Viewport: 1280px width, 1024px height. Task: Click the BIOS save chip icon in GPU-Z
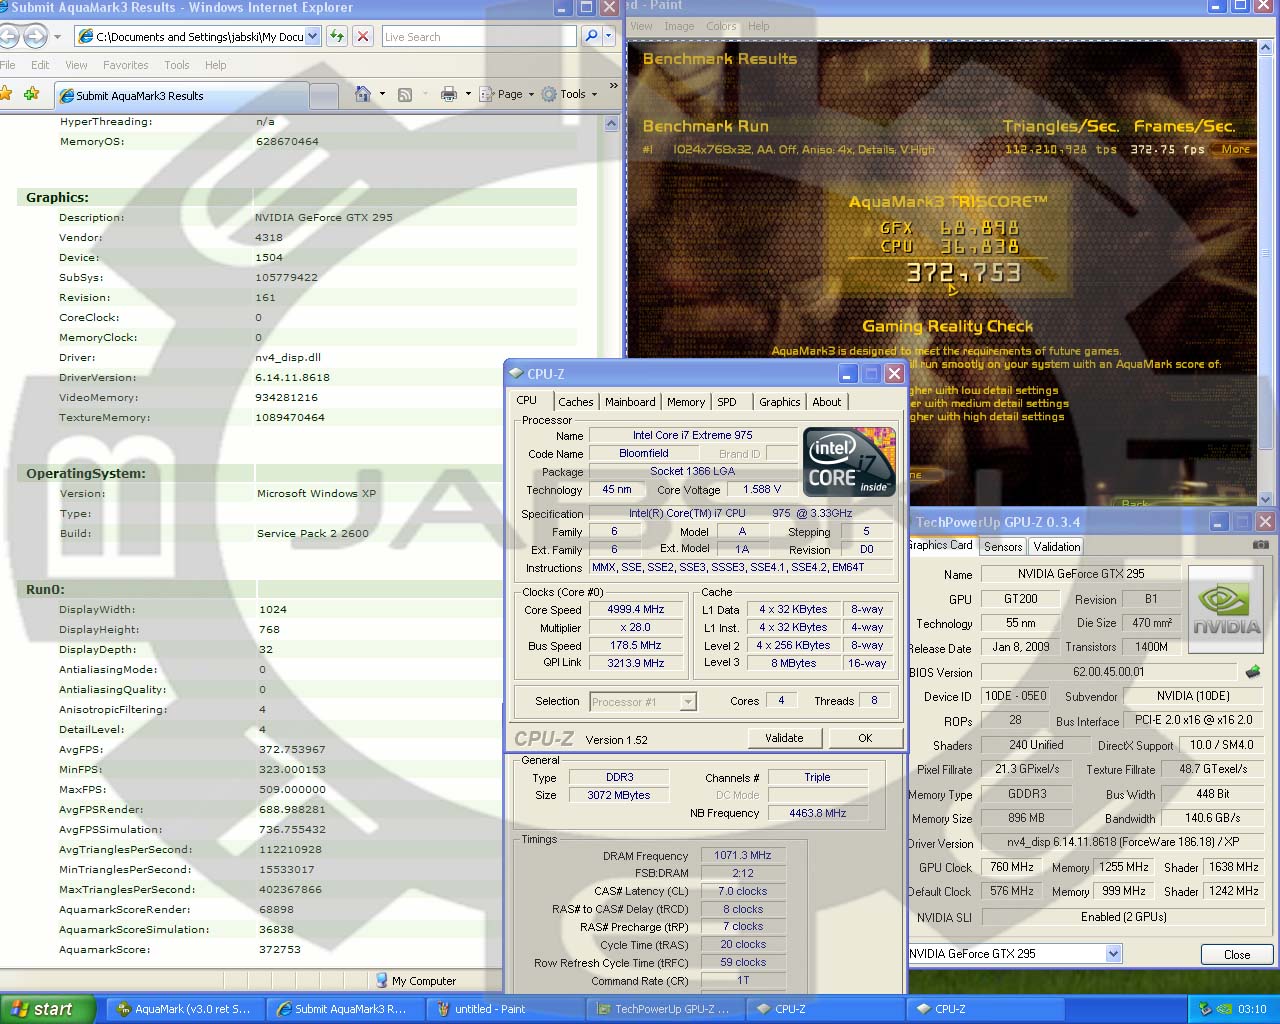pyautogui.click(x=1253, y=672)
